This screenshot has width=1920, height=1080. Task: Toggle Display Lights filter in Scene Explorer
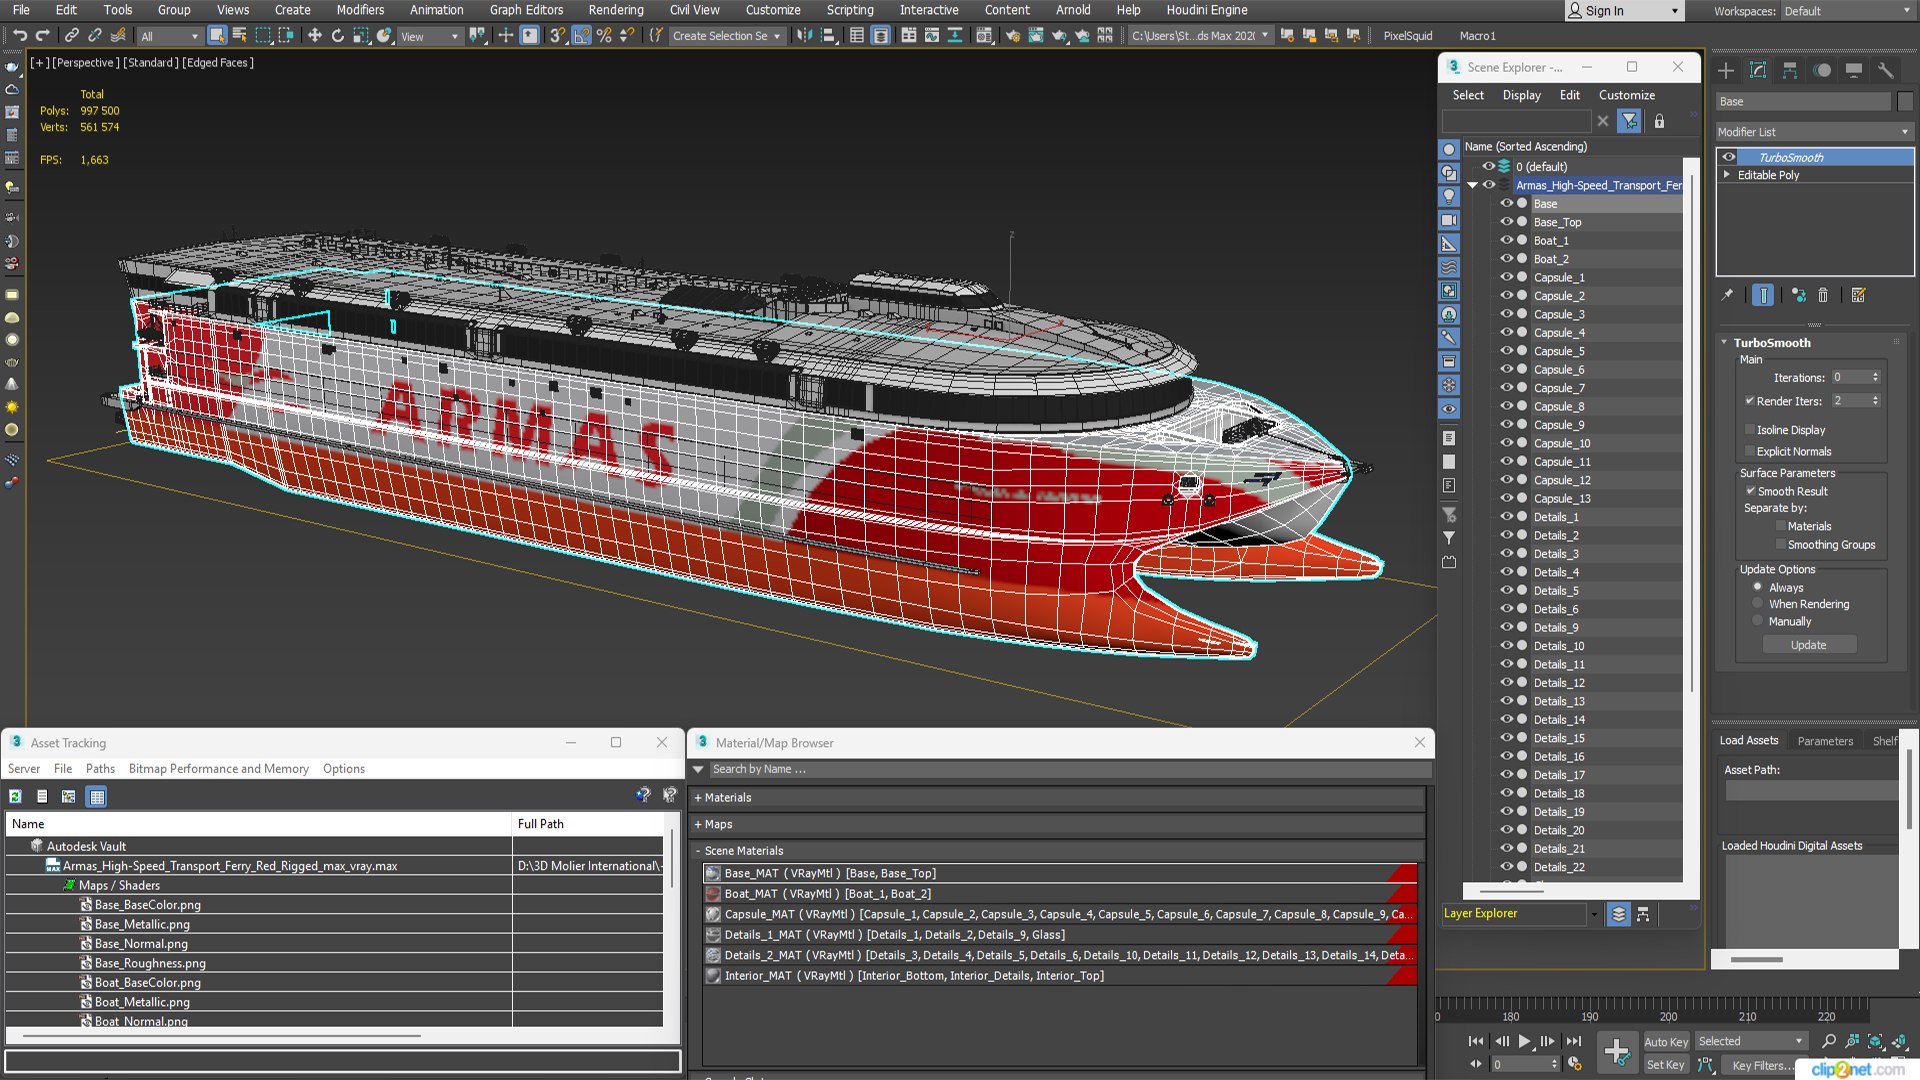tap(1448, 196)
